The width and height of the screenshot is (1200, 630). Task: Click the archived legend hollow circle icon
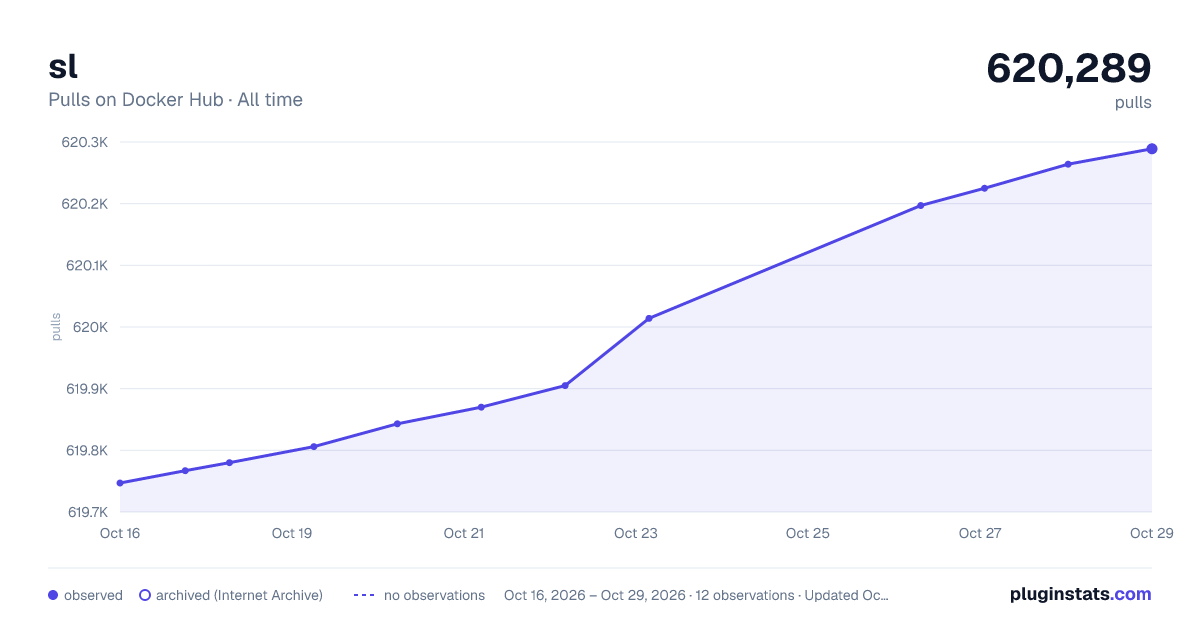(x=144, y=595)
